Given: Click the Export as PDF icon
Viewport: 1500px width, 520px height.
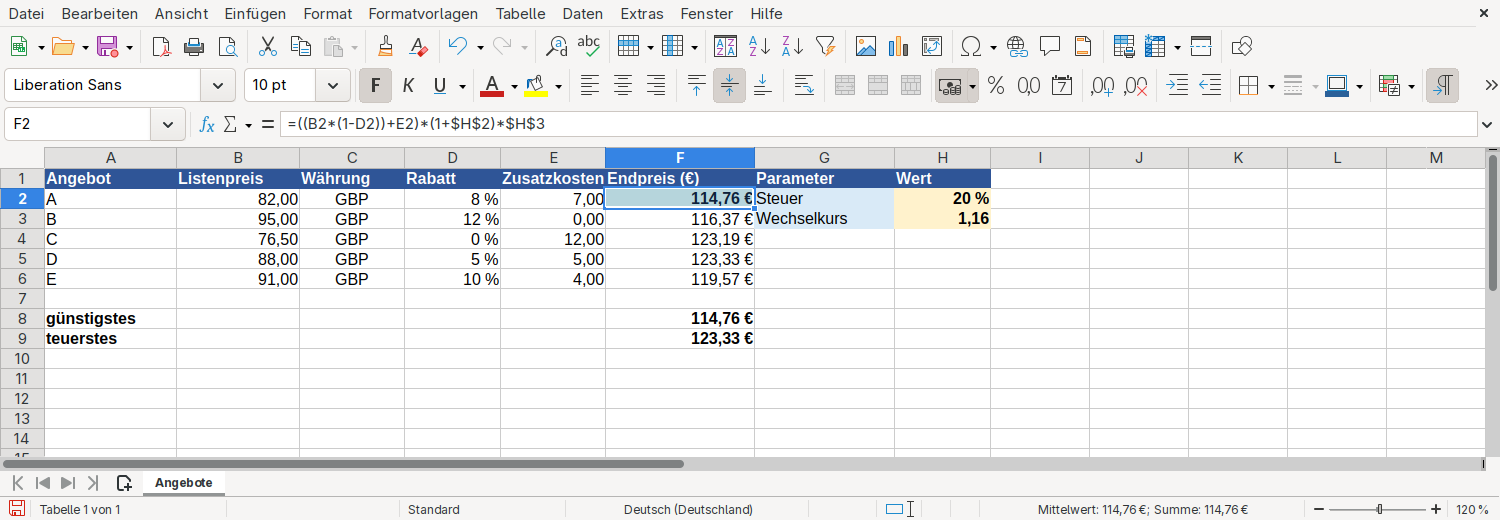Looking at the screenshot, I should (x=161, y=46).
